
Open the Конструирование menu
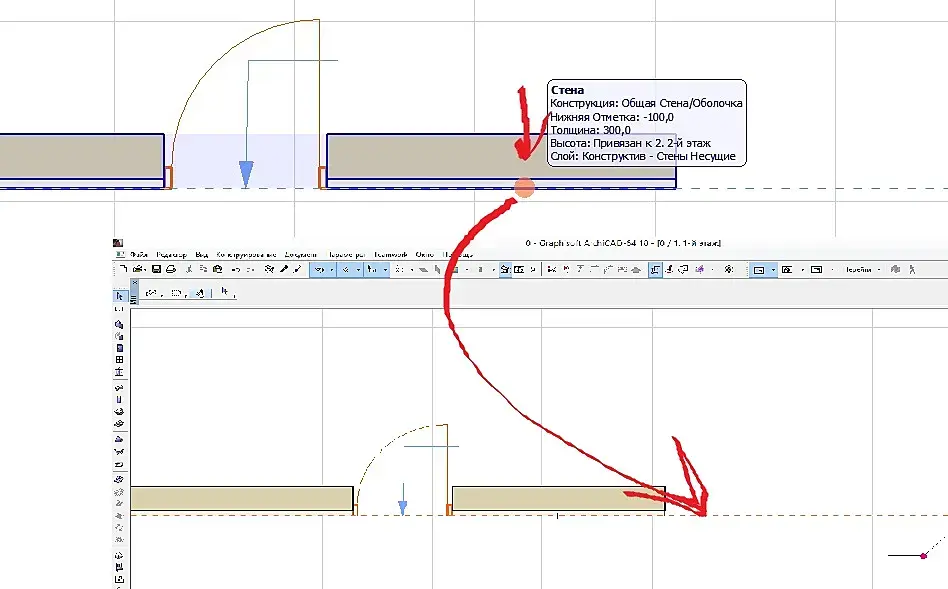pos(247,255)
